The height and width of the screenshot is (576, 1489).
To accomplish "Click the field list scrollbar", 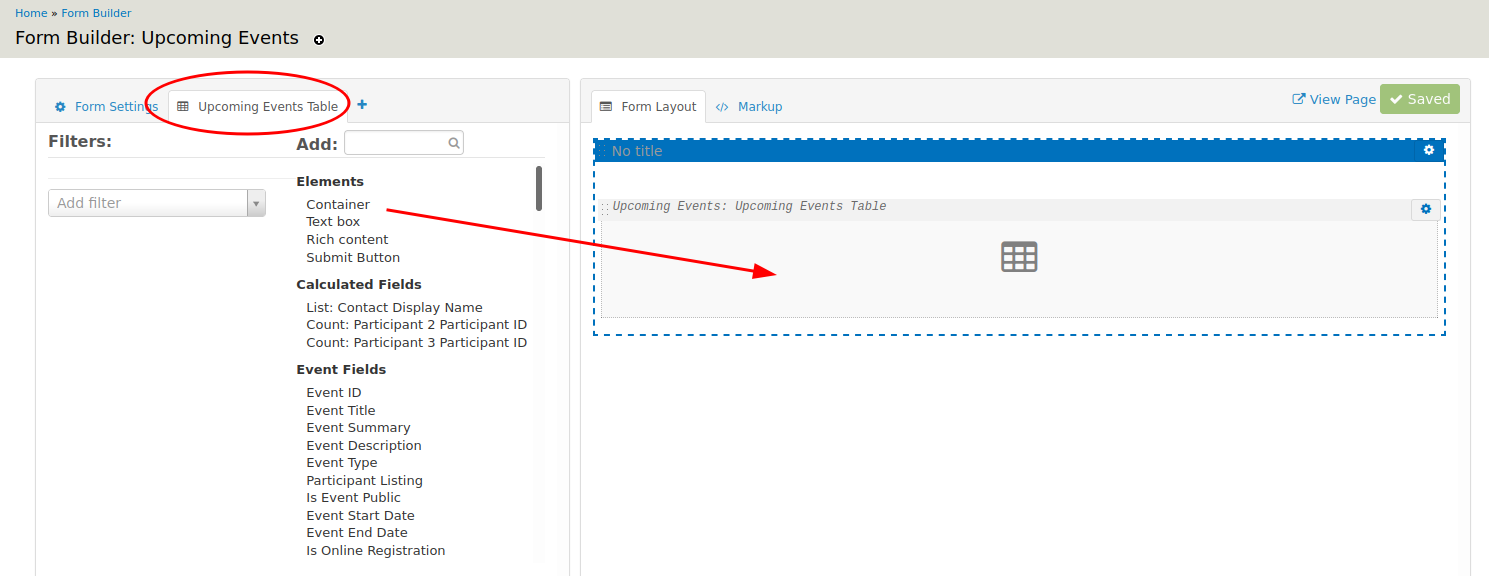I will pos(539,188).
